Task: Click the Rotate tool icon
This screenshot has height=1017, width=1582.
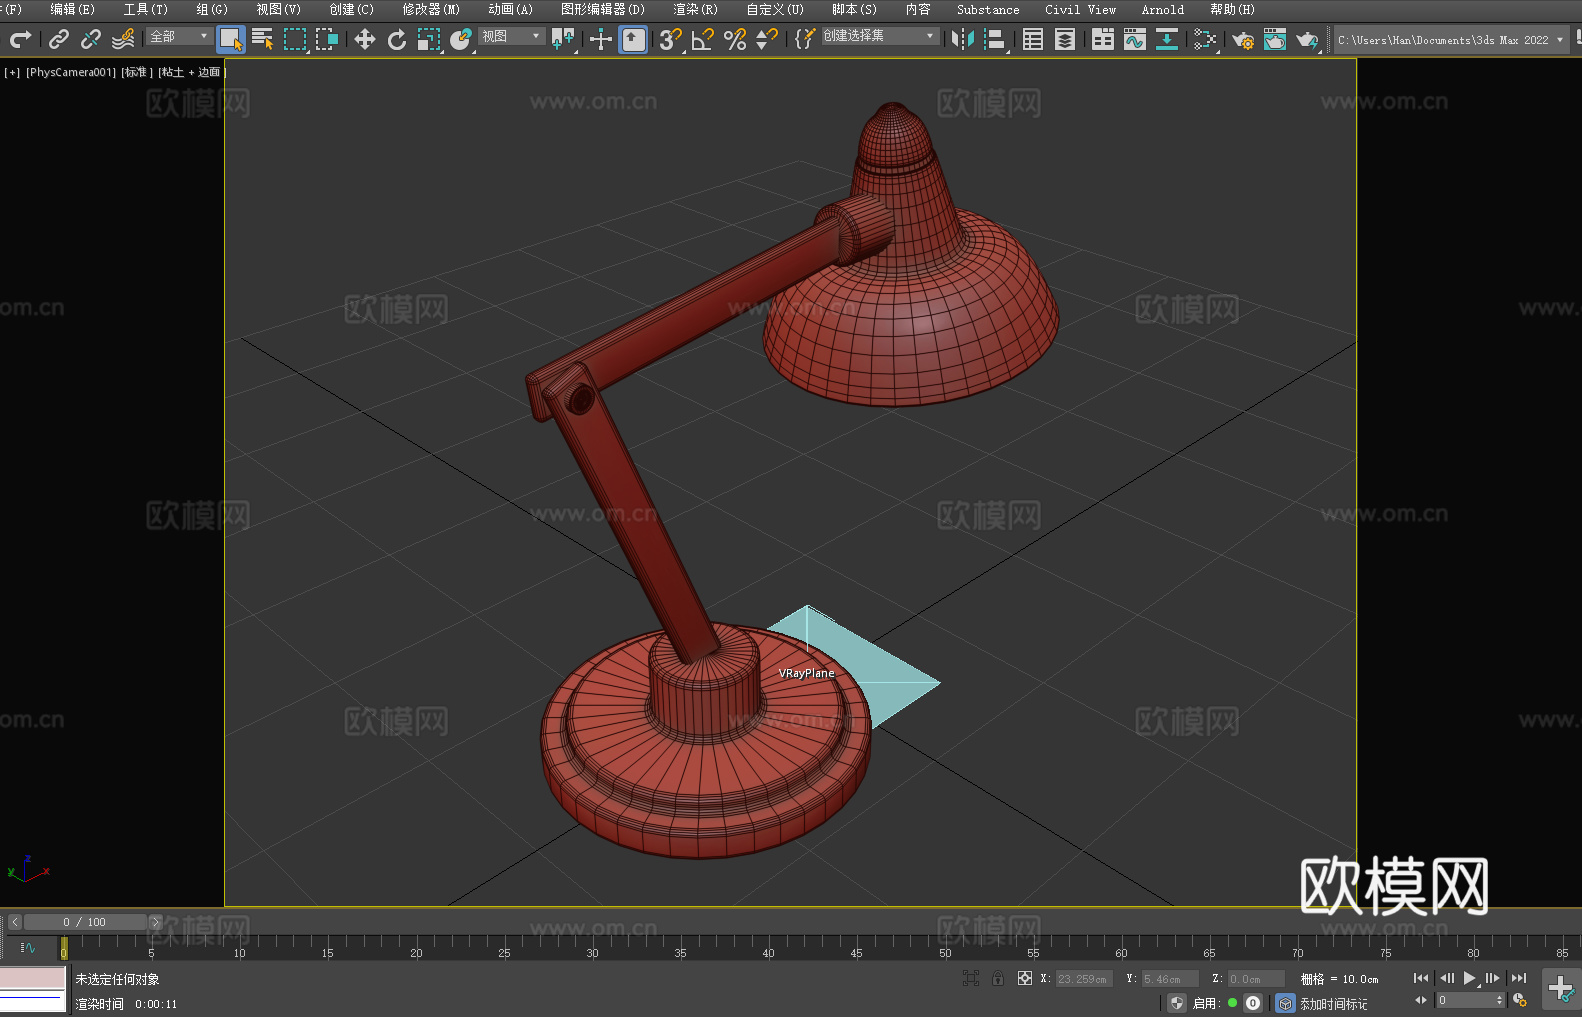Action: (397, 39)
